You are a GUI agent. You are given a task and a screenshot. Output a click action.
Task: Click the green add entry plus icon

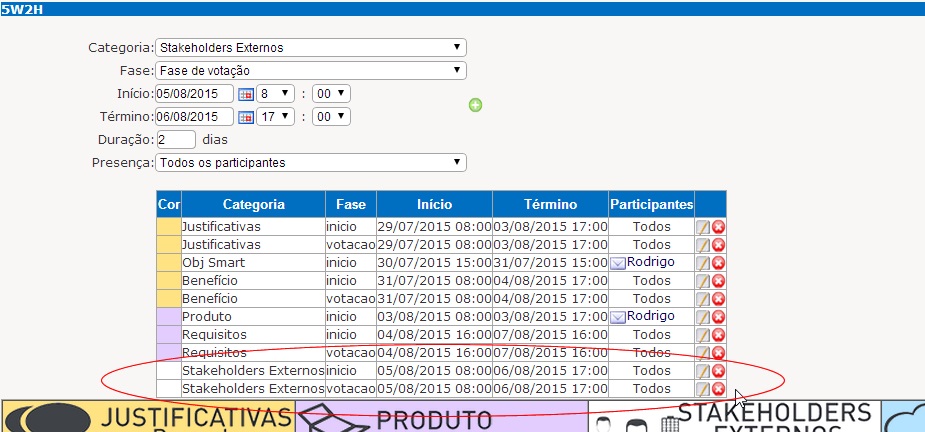(476, 105)
